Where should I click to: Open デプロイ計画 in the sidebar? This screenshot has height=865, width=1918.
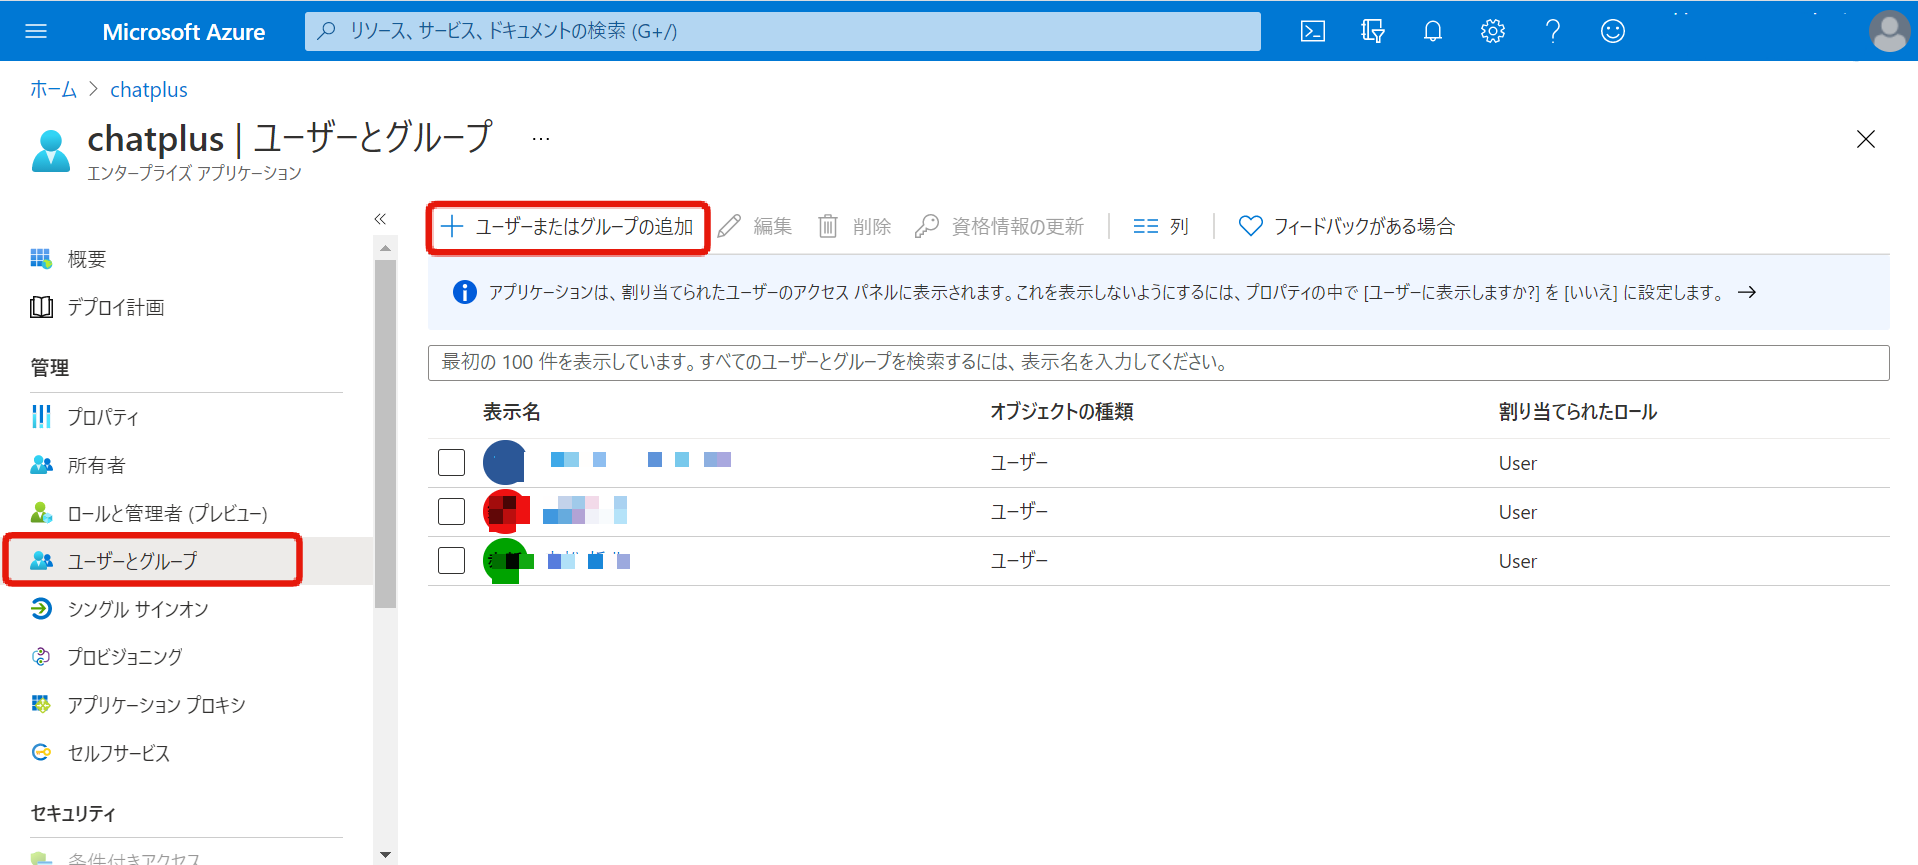pos(116,307)
